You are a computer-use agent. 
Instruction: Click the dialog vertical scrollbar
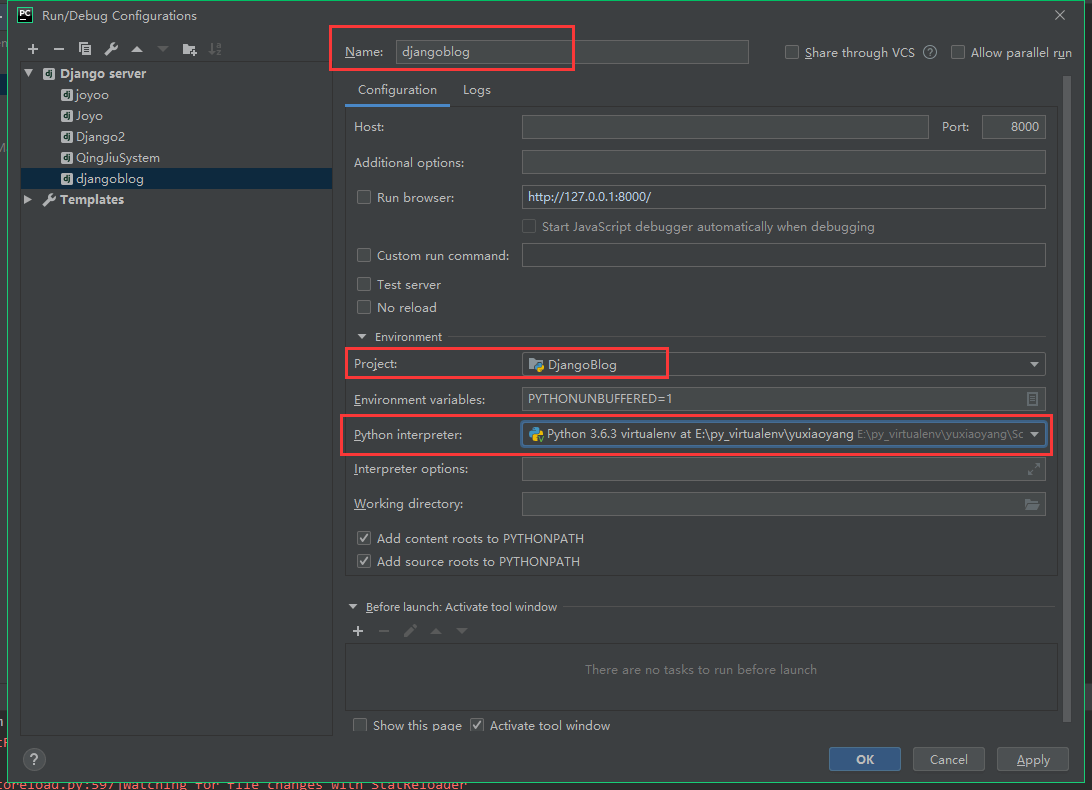pyautogui.click(x=1066, y=398)
